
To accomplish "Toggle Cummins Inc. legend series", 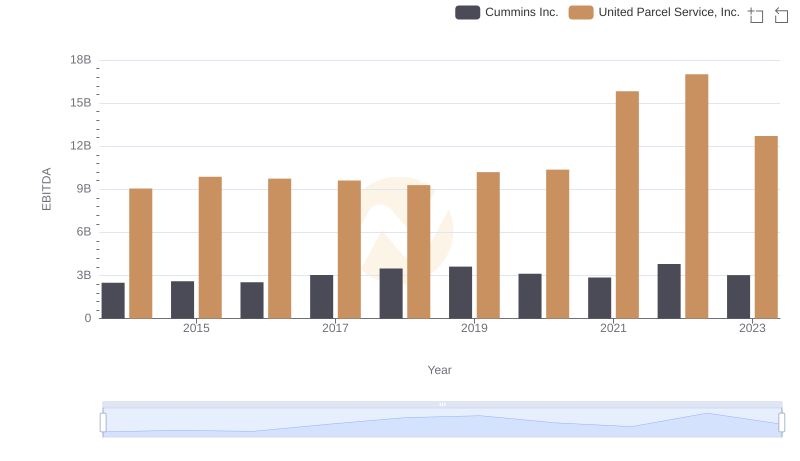I will 507,12.
